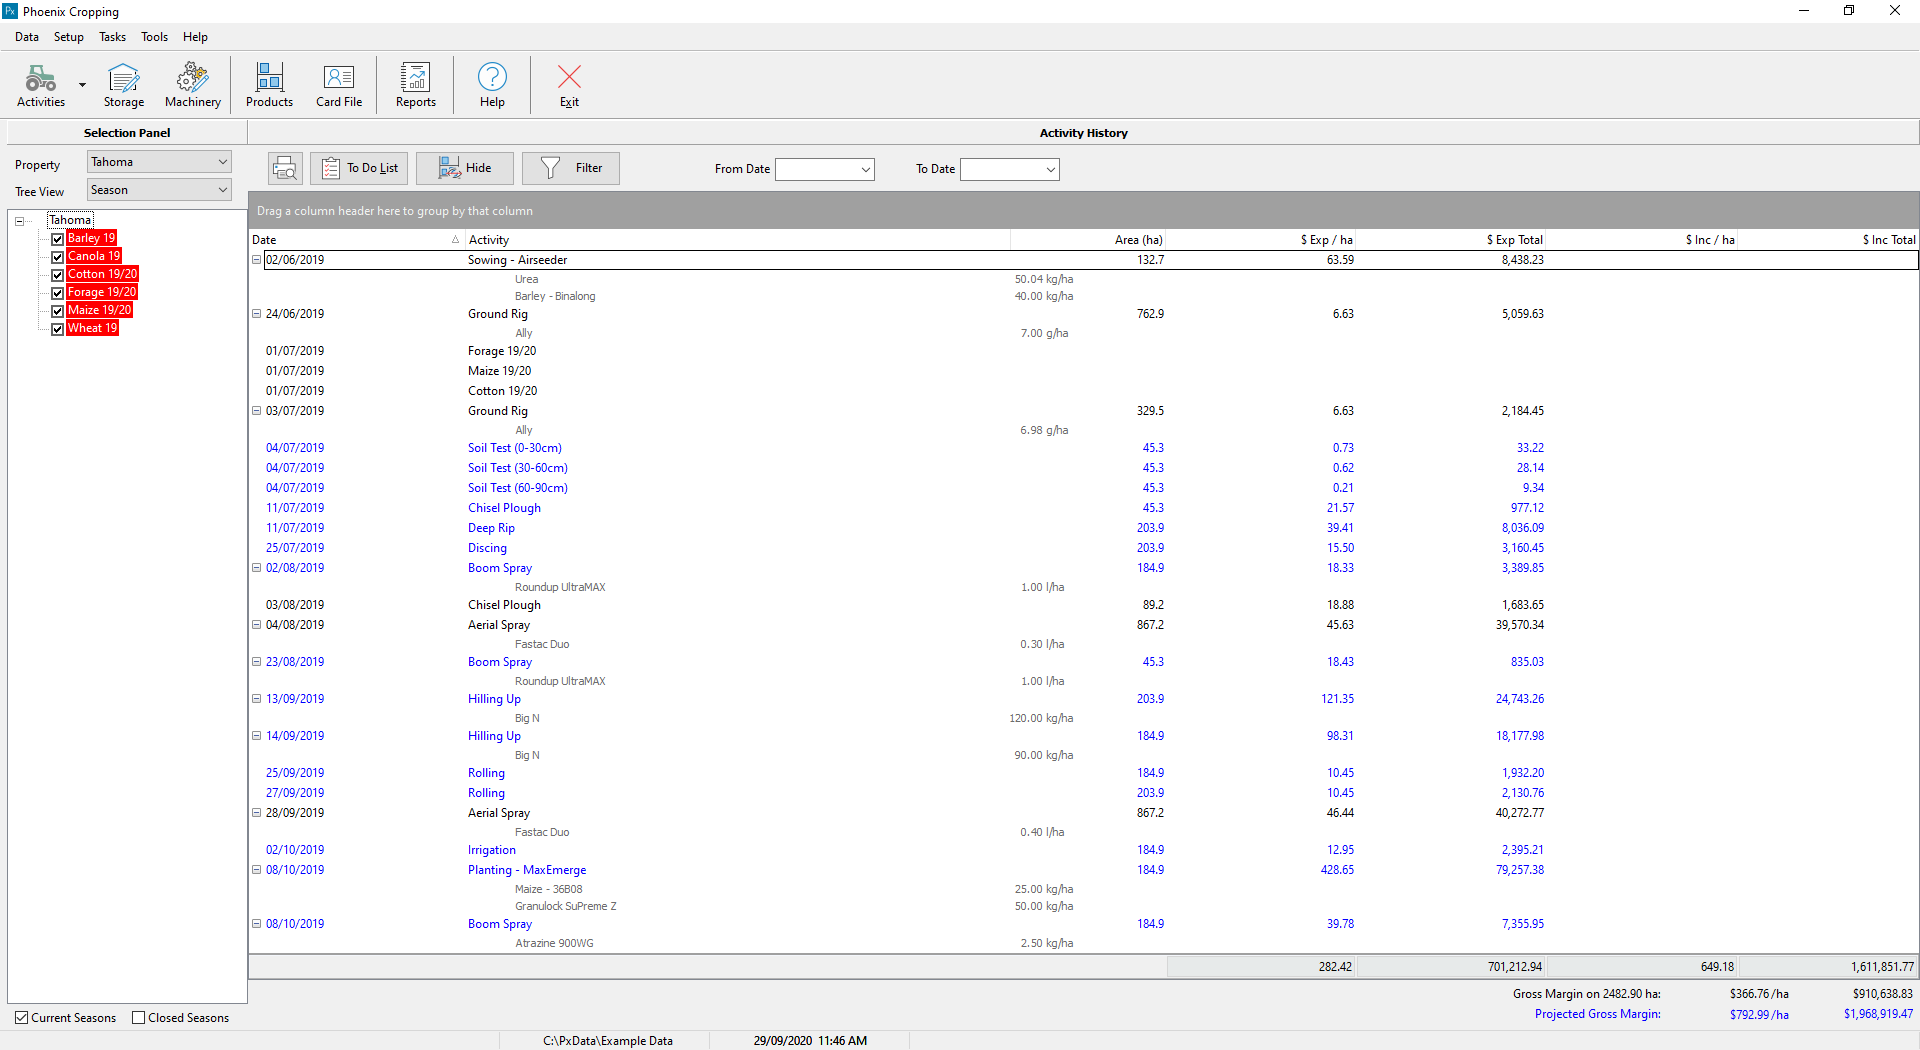Screen dimensions: 1920x1050
Task: Select the red Maize 19/20 season item
Action: click(99, 311)
